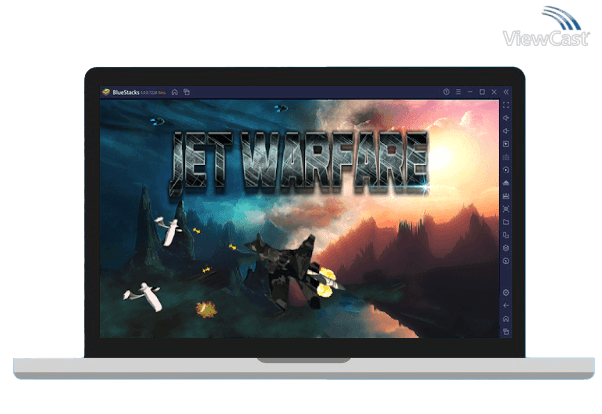Viewport: 602px width, 414px height.
Task: Take a screenshot using the frame icon
Action: coord(506,209)
